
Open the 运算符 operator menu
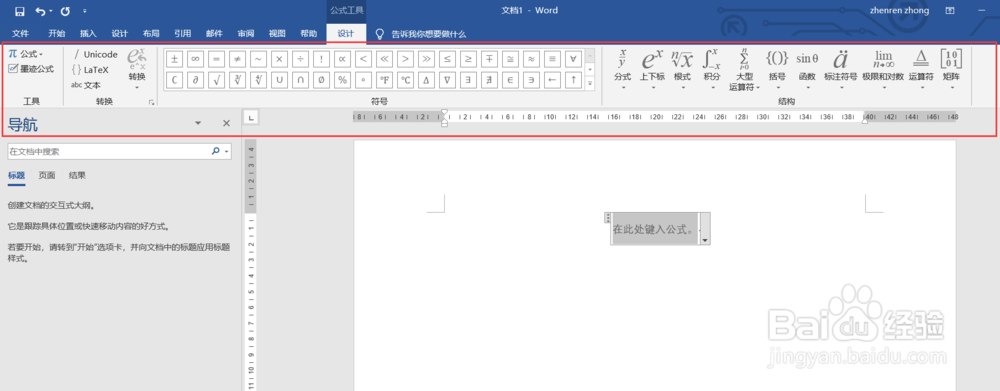tap(921, 69)
